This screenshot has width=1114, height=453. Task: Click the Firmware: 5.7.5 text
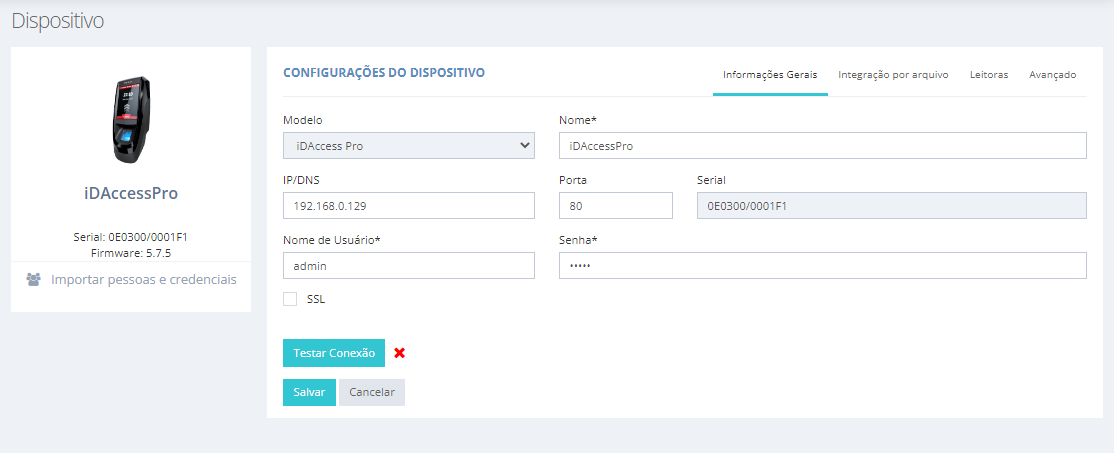(x=131, y=252)
